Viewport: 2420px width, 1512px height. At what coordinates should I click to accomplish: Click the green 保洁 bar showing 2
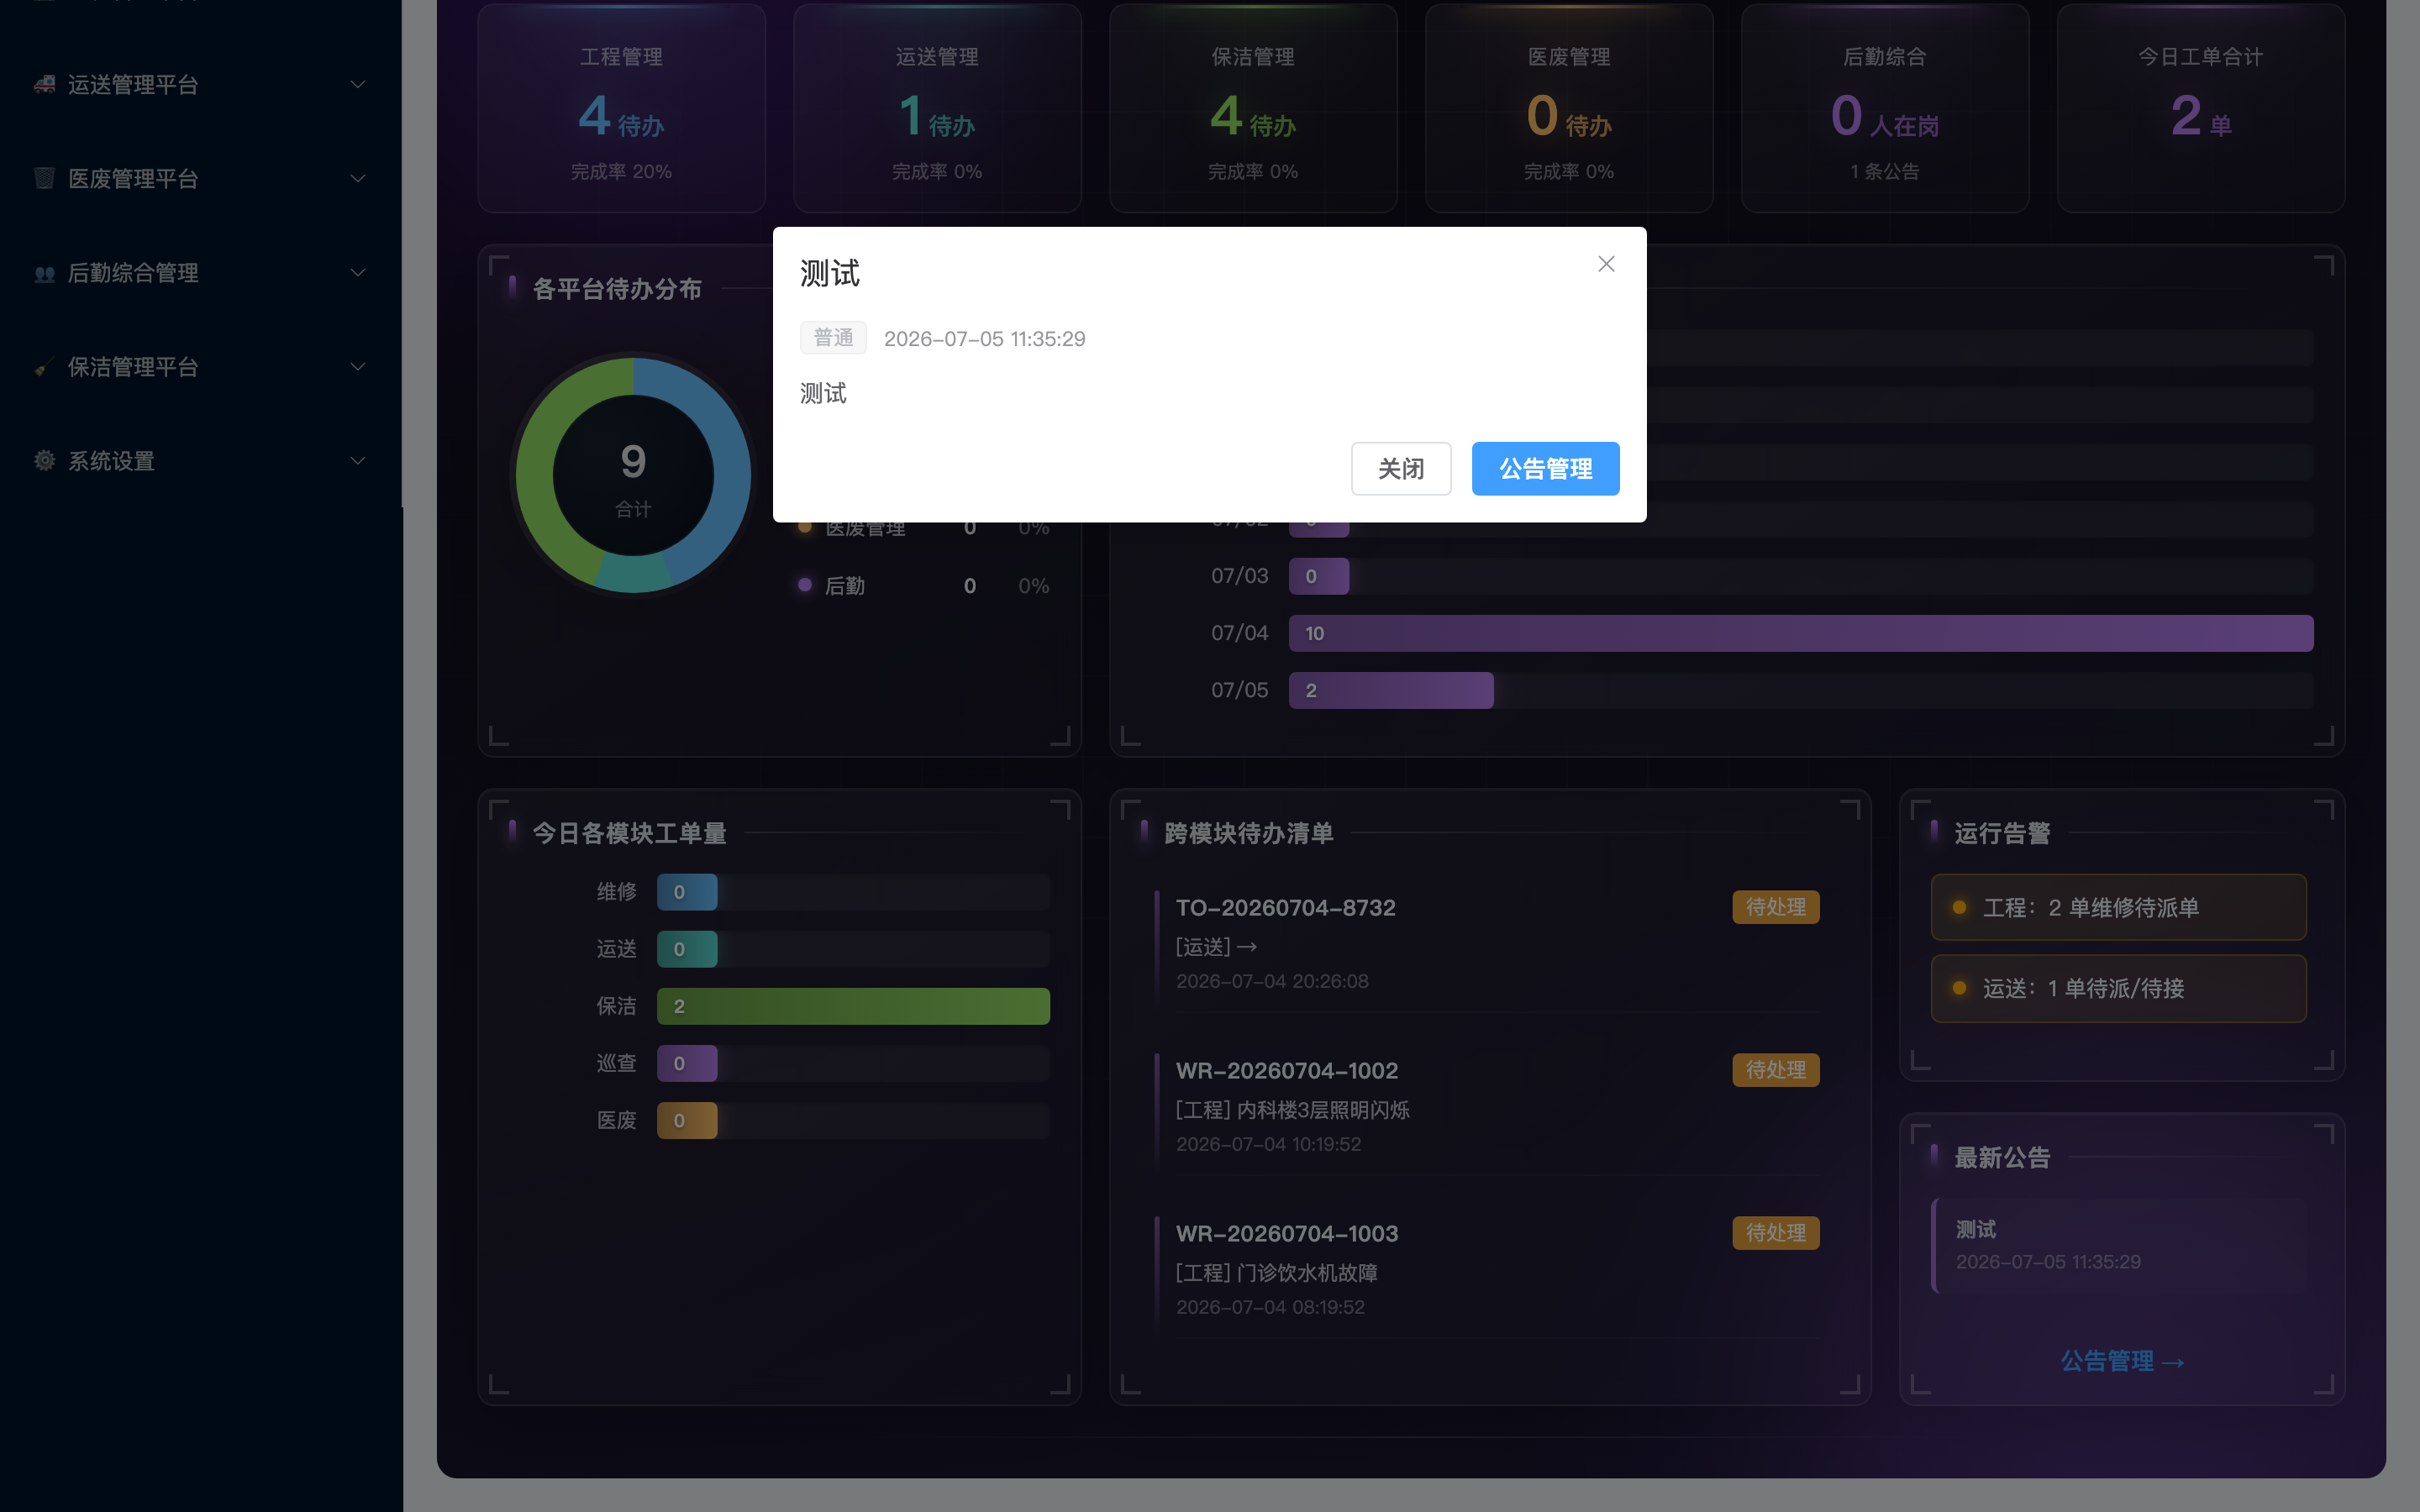click(x=853, y=1006)
